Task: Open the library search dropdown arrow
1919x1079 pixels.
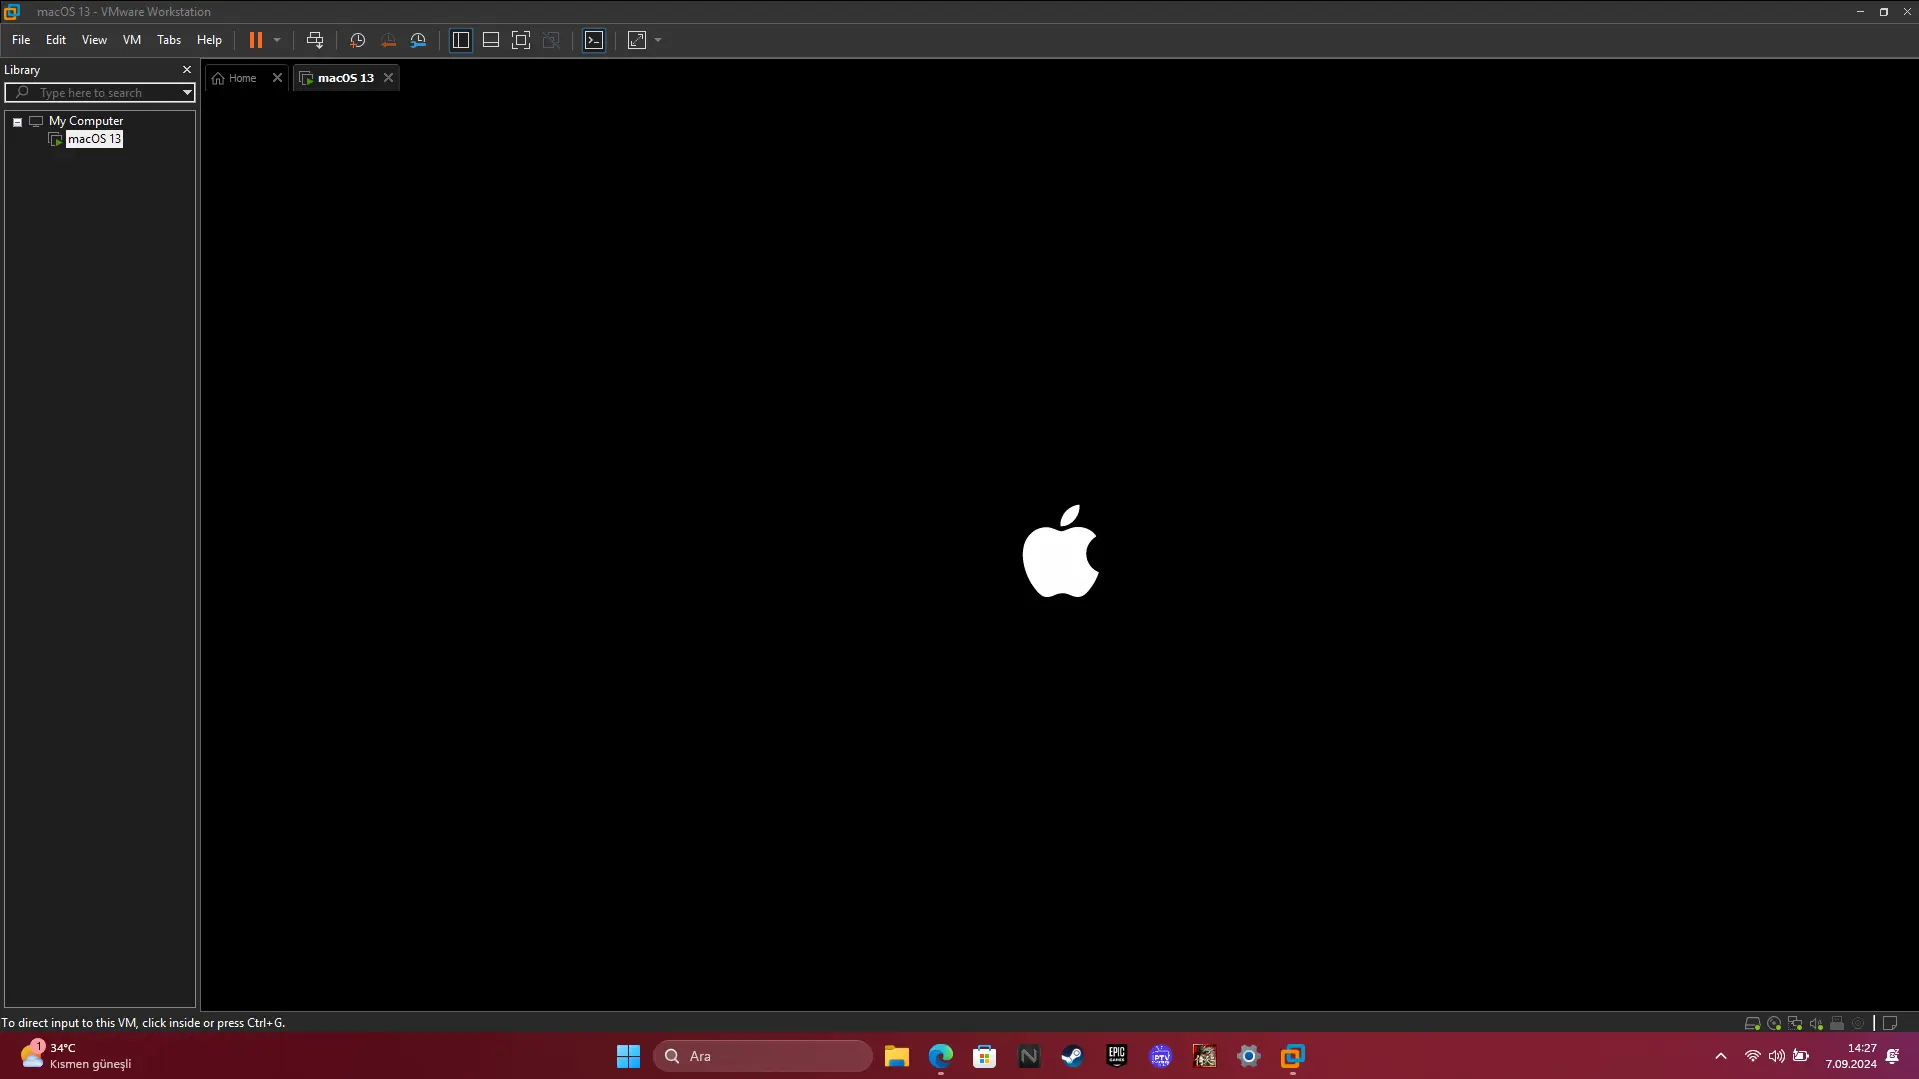Action: tap(187, 93)
